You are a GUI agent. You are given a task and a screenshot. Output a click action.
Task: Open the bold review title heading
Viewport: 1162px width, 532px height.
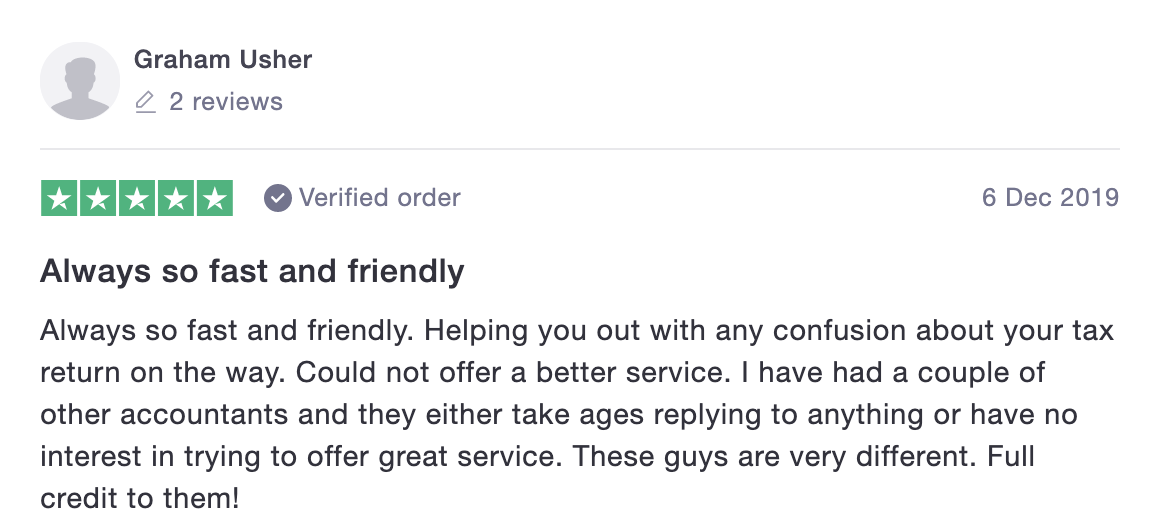pos(252,271)
